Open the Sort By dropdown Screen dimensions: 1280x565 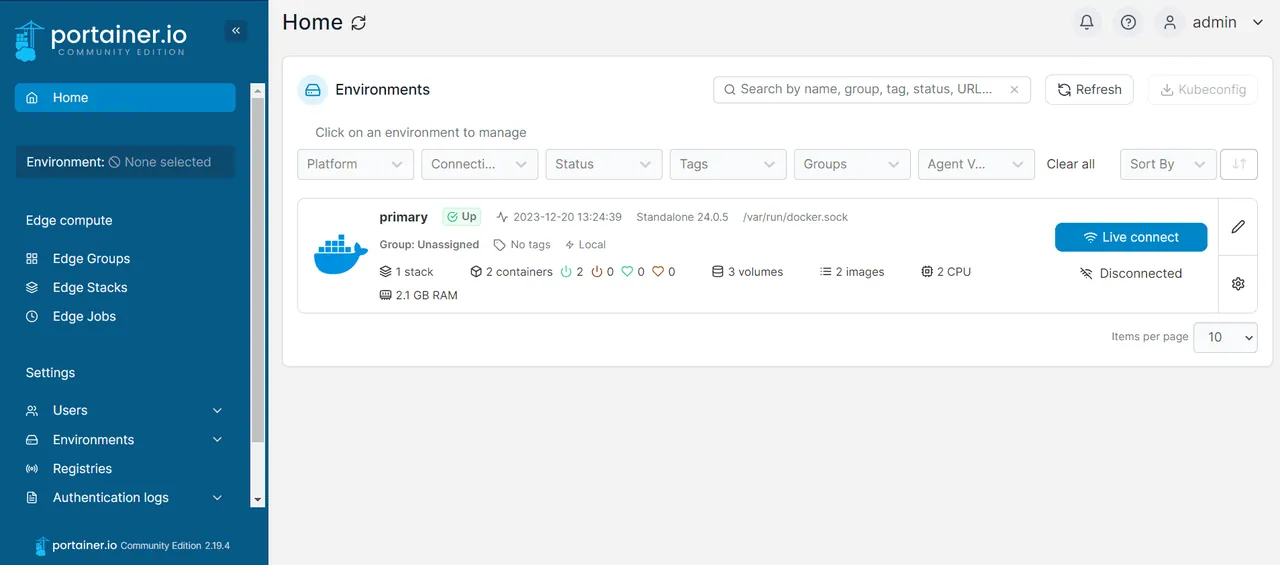(1168, 164)
